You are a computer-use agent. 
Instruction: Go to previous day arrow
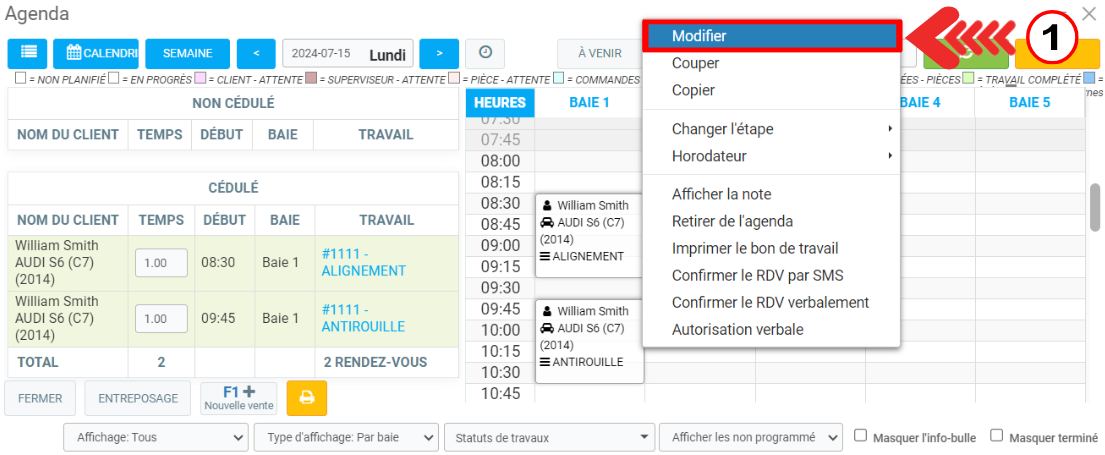[256, 53]
